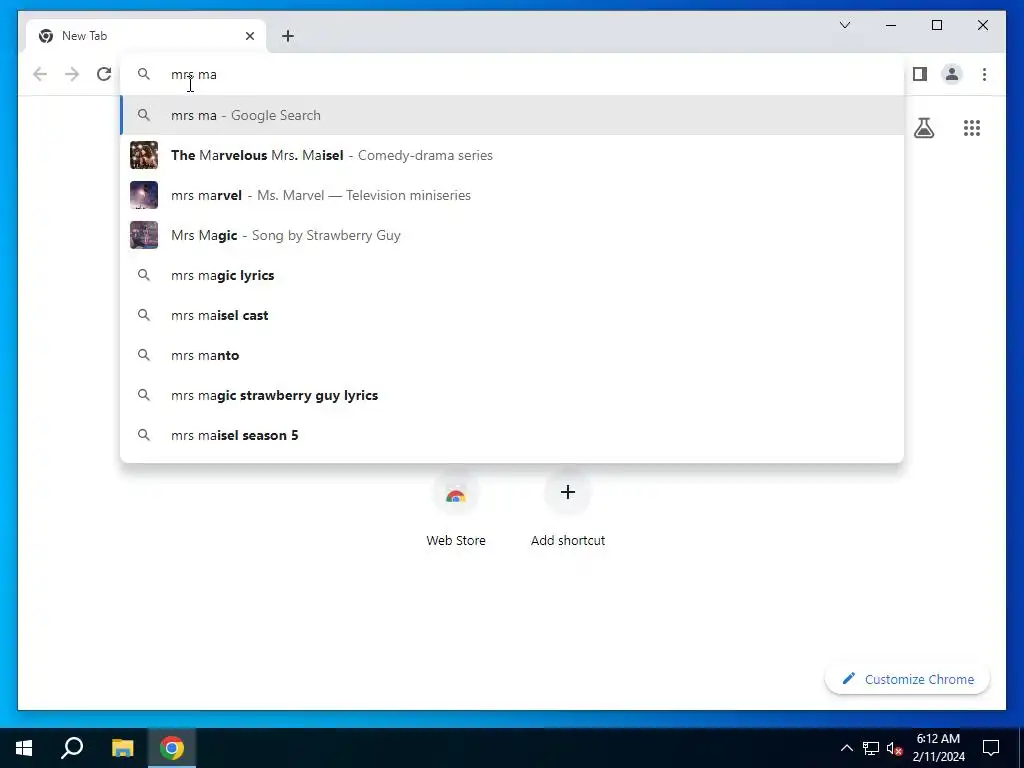Click the magnifier icon beside 'mrs maisel cast'
This screenshot has height=768, width=1024.
tap(144, 315)
